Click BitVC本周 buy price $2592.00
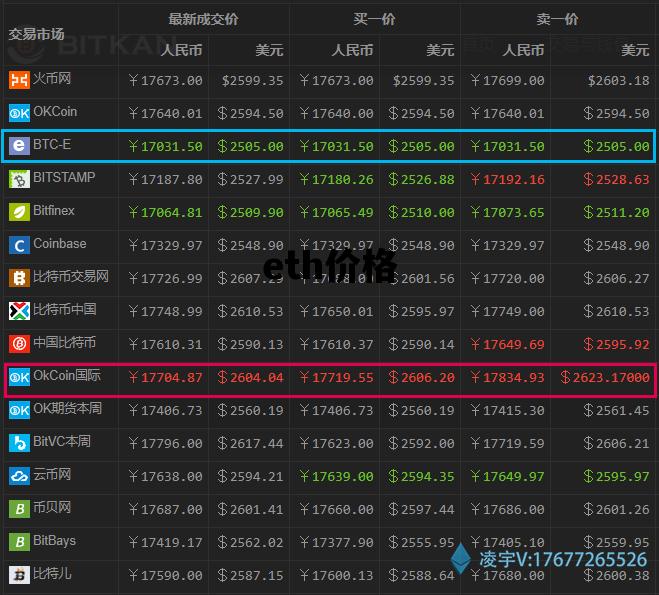 (x=422, y=443)
